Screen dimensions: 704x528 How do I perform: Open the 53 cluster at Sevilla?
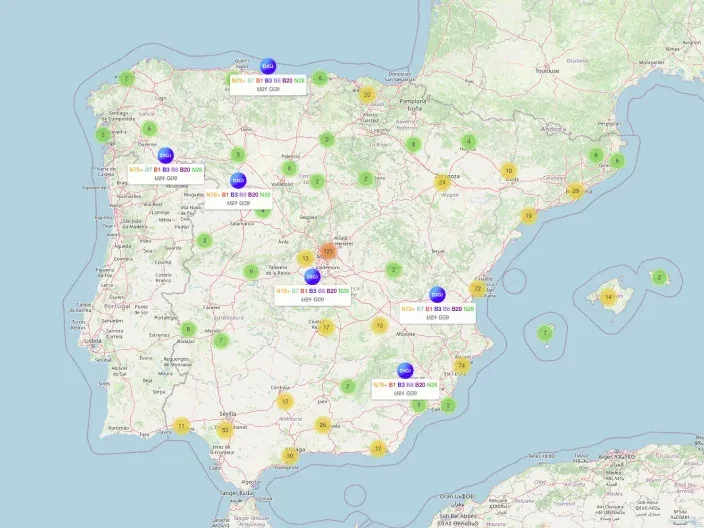[225, 430]
